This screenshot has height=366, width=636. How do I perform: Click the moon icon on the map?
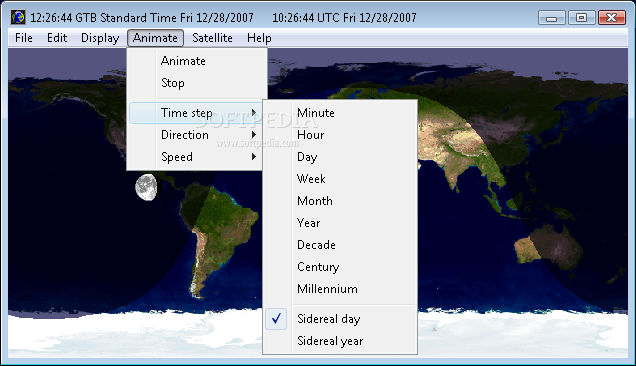(146, 187)
